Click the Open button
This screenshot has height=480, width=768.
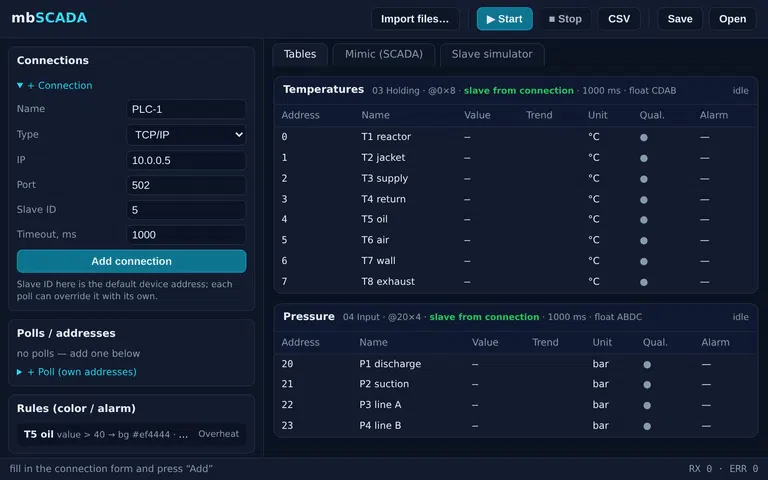click(x=732, y=19)
